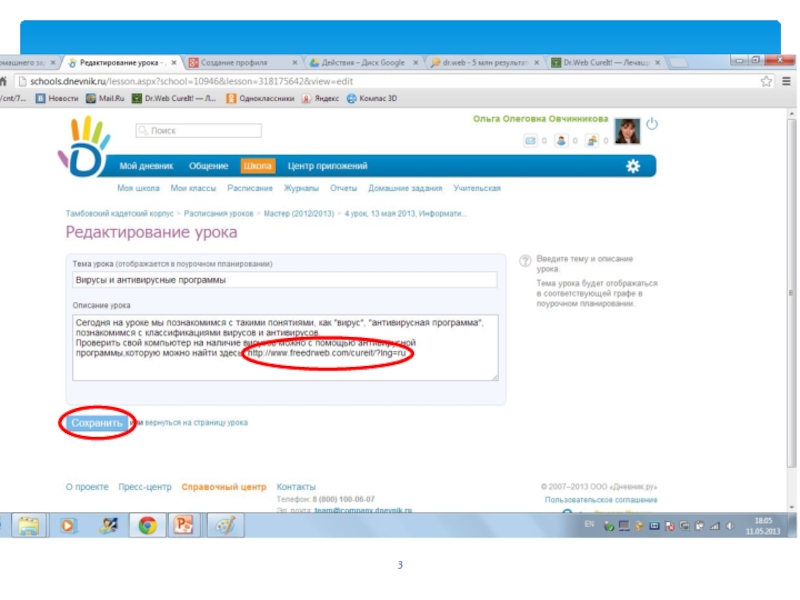
Task: Open the Пресс-центр footer link
Action: [145, 487]
